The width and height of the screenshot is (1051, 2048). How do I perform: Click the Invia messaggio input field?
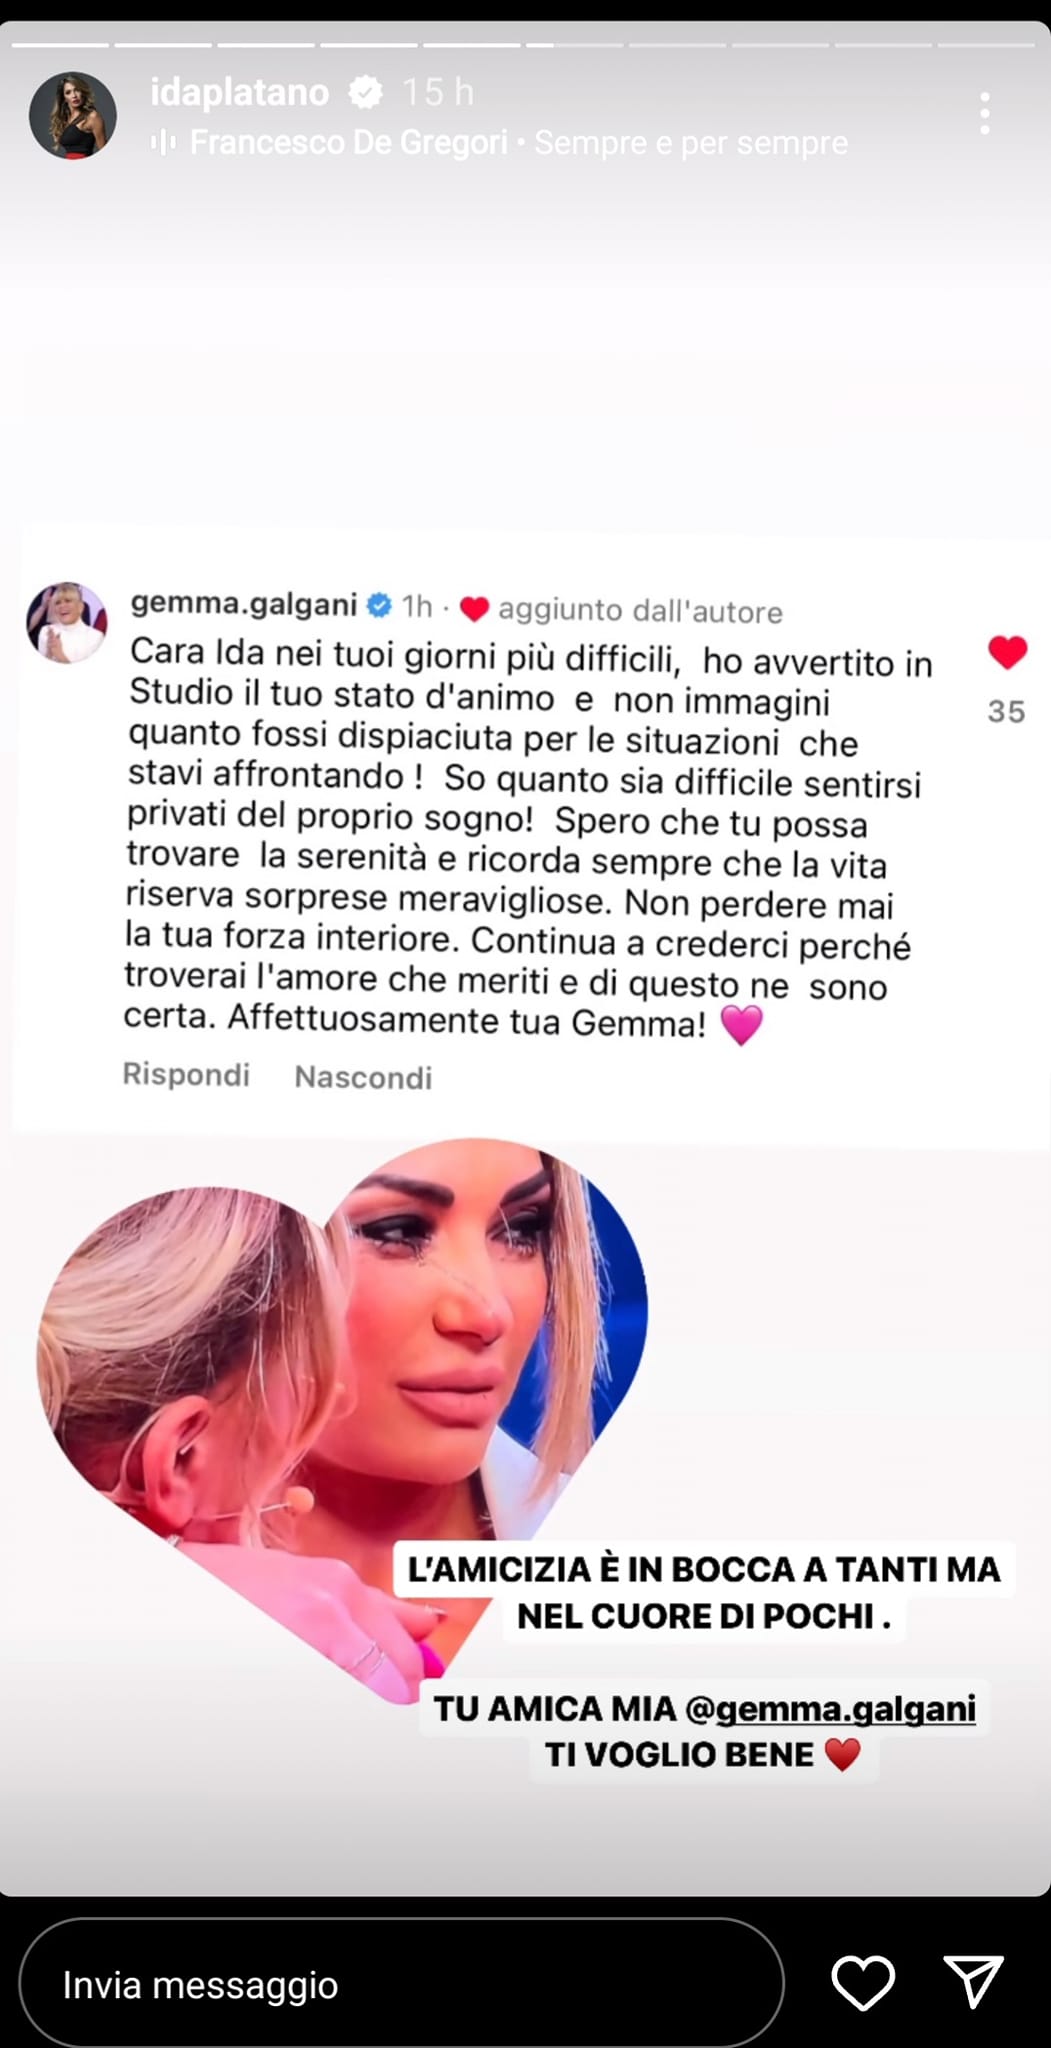click(x=401, y=1984)
